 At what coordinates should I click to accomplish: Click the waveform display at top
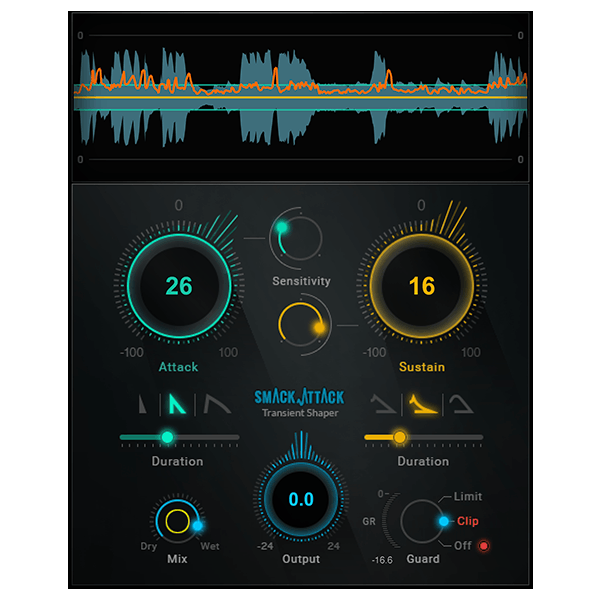pyautogui.click(x=299, y=97)
